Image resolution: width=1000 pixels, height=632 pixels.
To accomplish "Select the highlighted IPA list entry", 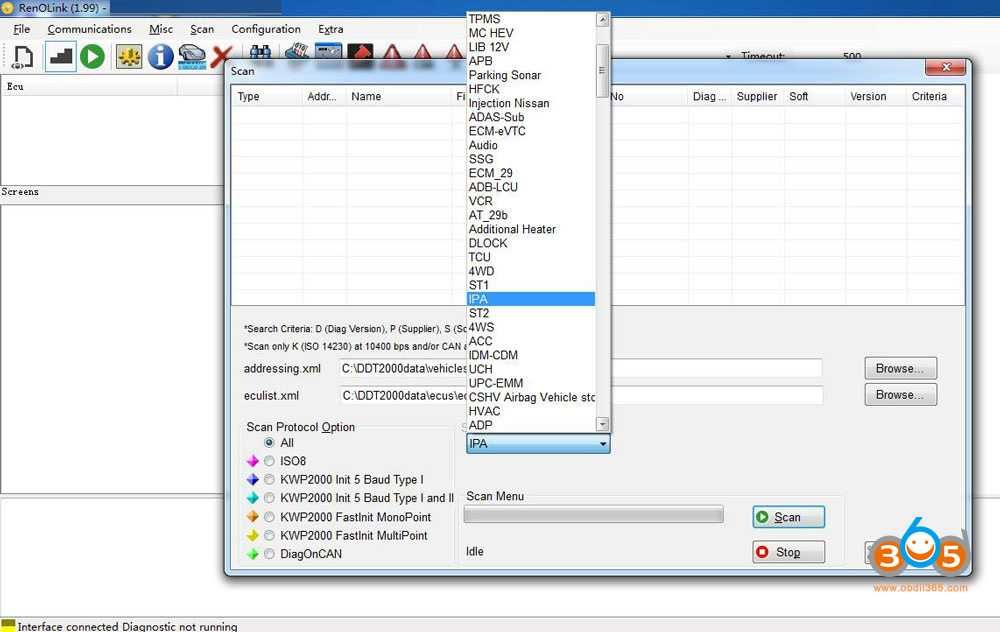I will pyautogui.click(x=531, y=299).
